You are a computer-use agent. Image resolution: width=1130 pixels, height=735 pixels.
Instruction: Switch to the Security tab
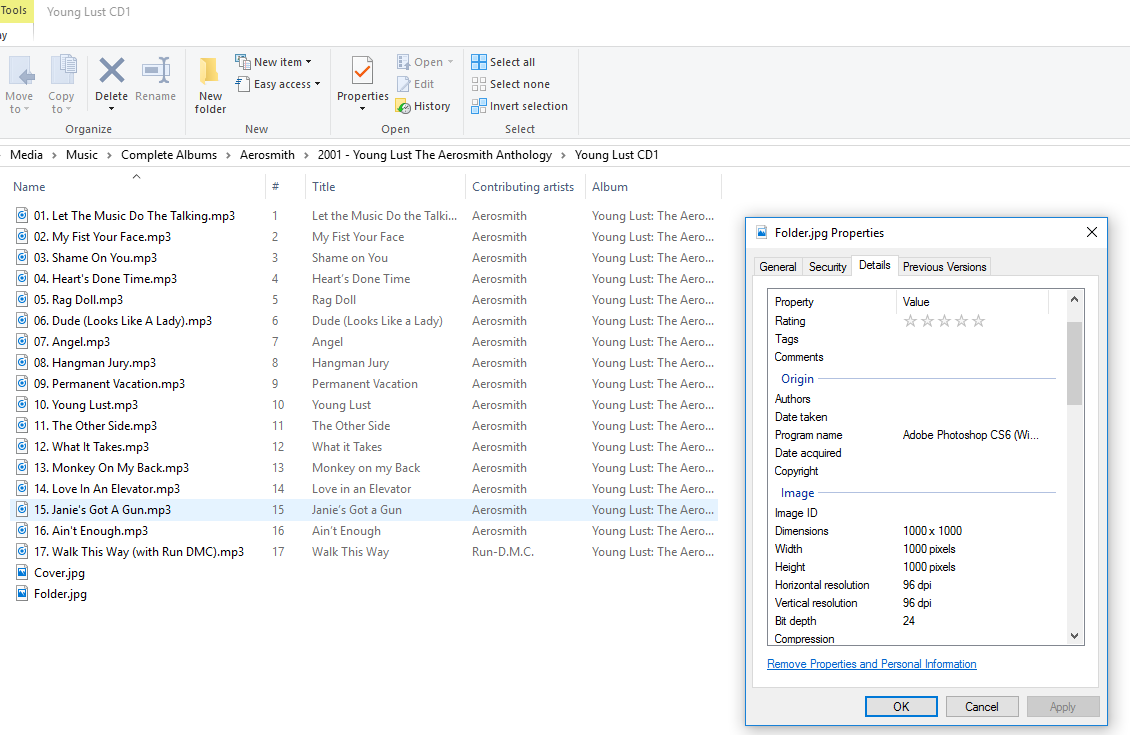(827, 267)
